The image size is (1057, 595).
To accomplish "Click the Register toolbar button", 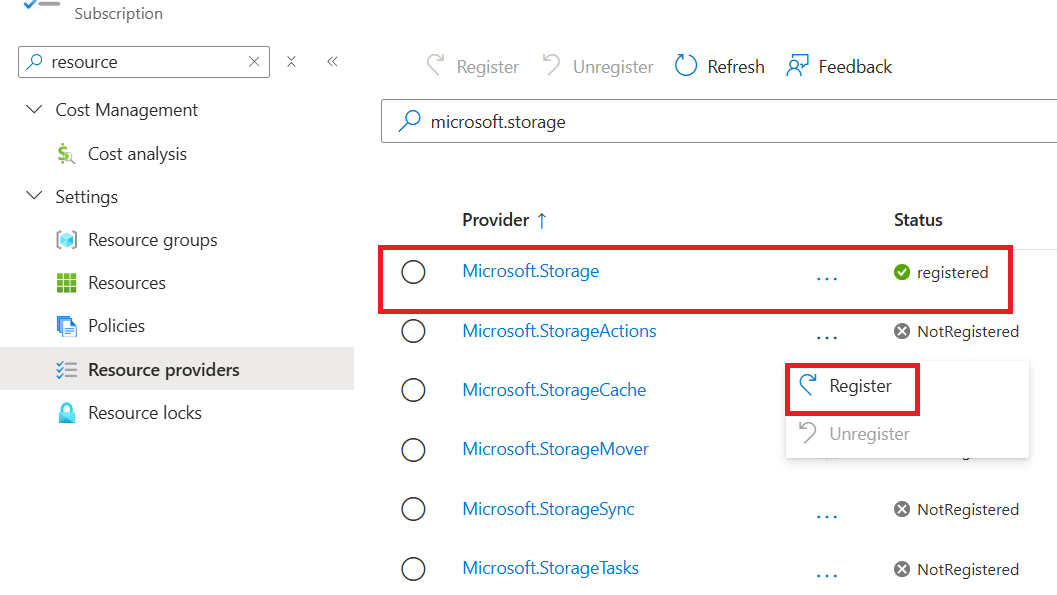I will pos(473,67).
